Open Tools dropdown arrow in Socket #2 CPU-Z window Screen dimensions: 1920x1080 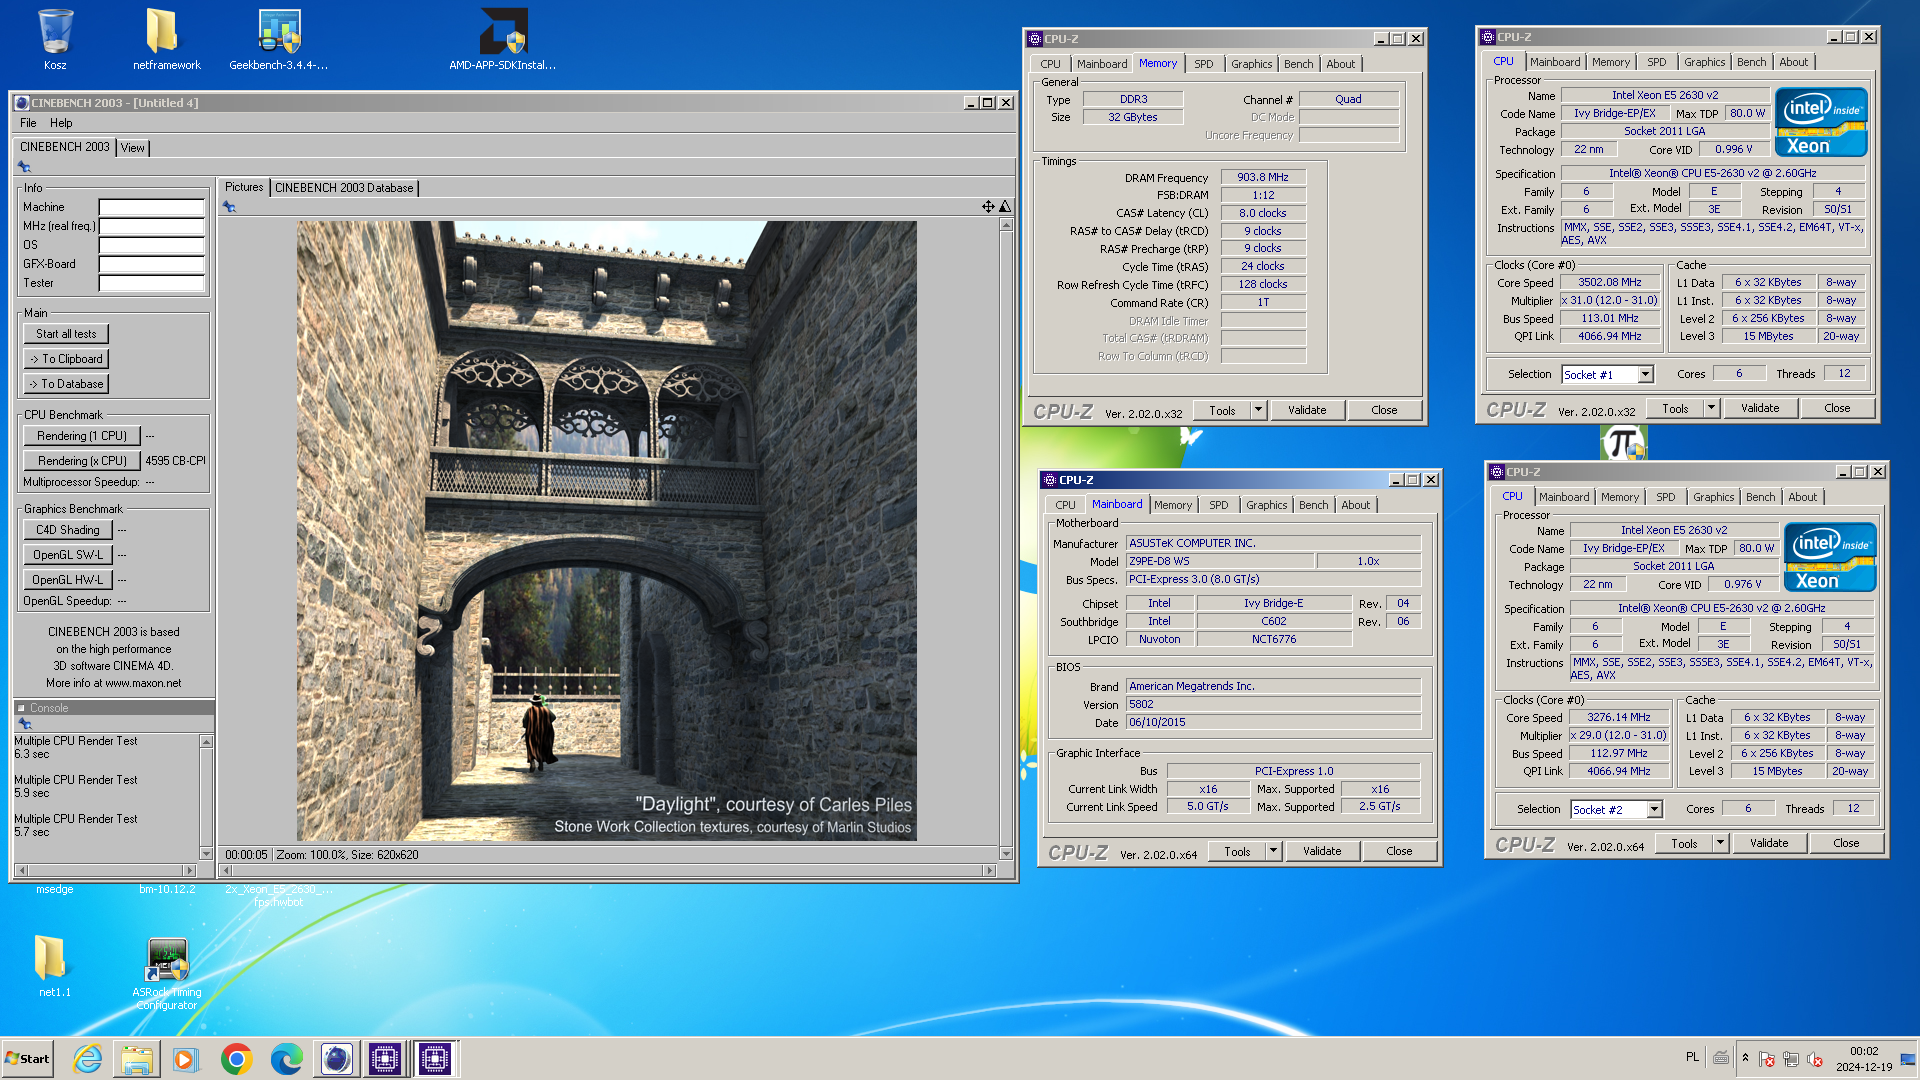point(1721,843)
